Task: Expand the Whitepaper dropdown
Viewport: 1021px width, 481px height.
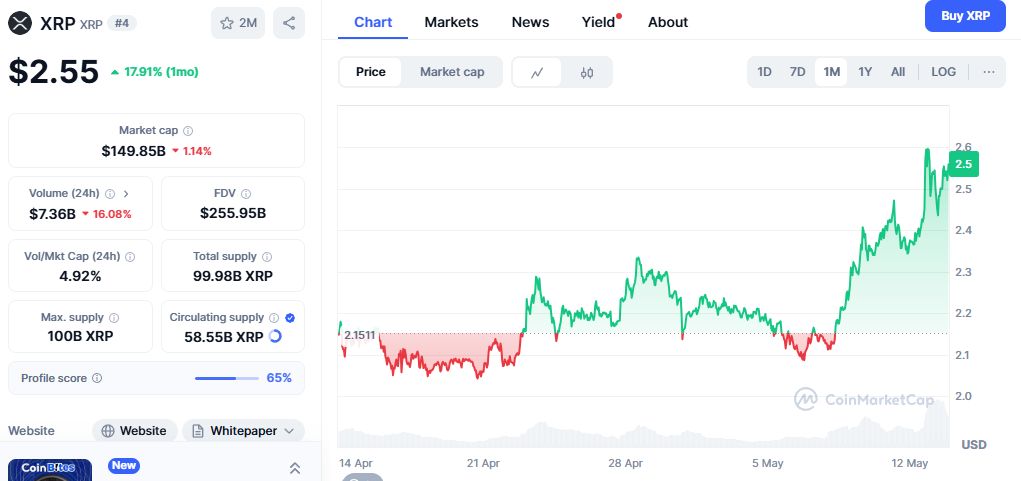Action: tap(244, 431)
